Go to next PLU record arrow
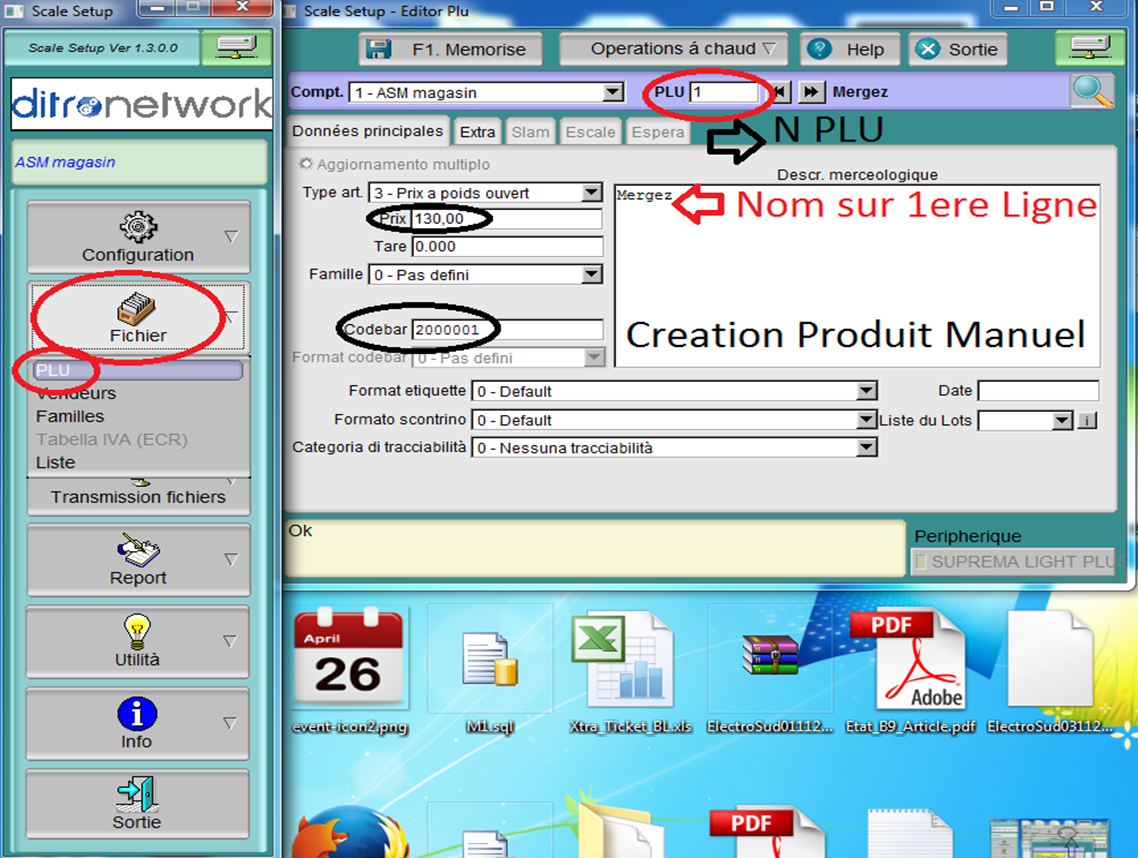1138x858 pixels. click(811, 92)
